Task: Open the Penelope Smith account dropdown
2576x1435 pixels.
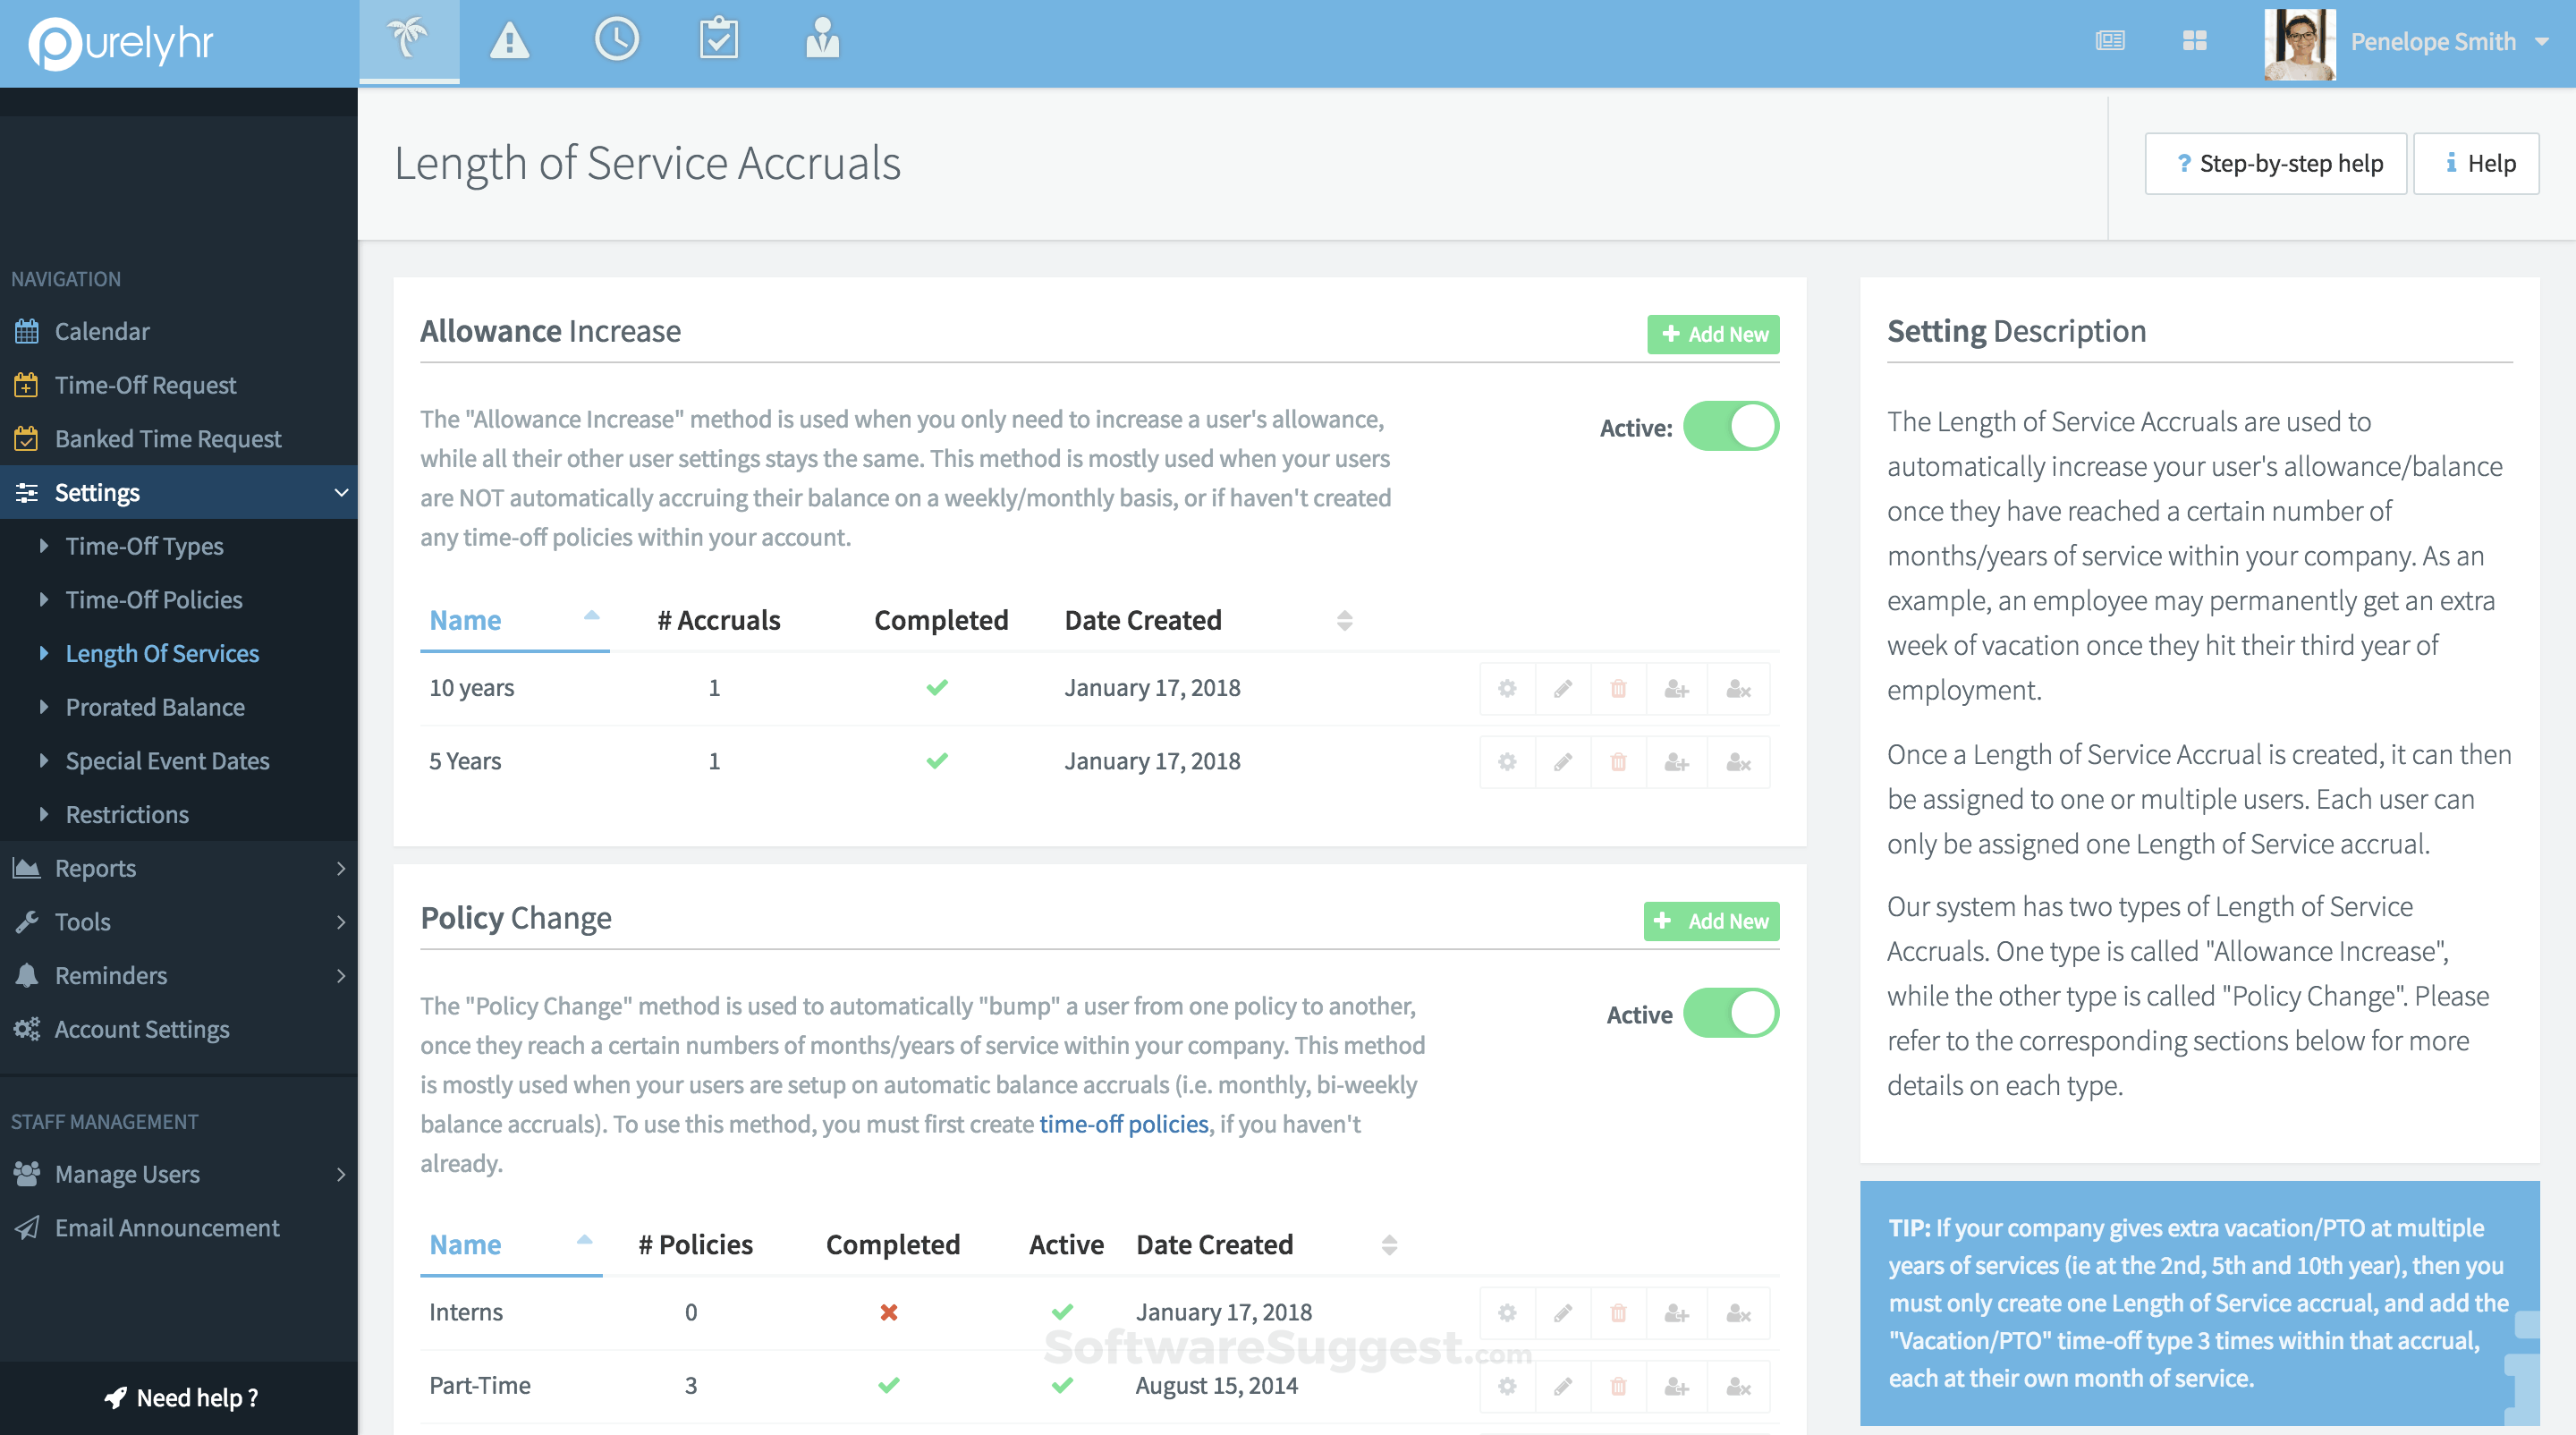Action: 2447,41
